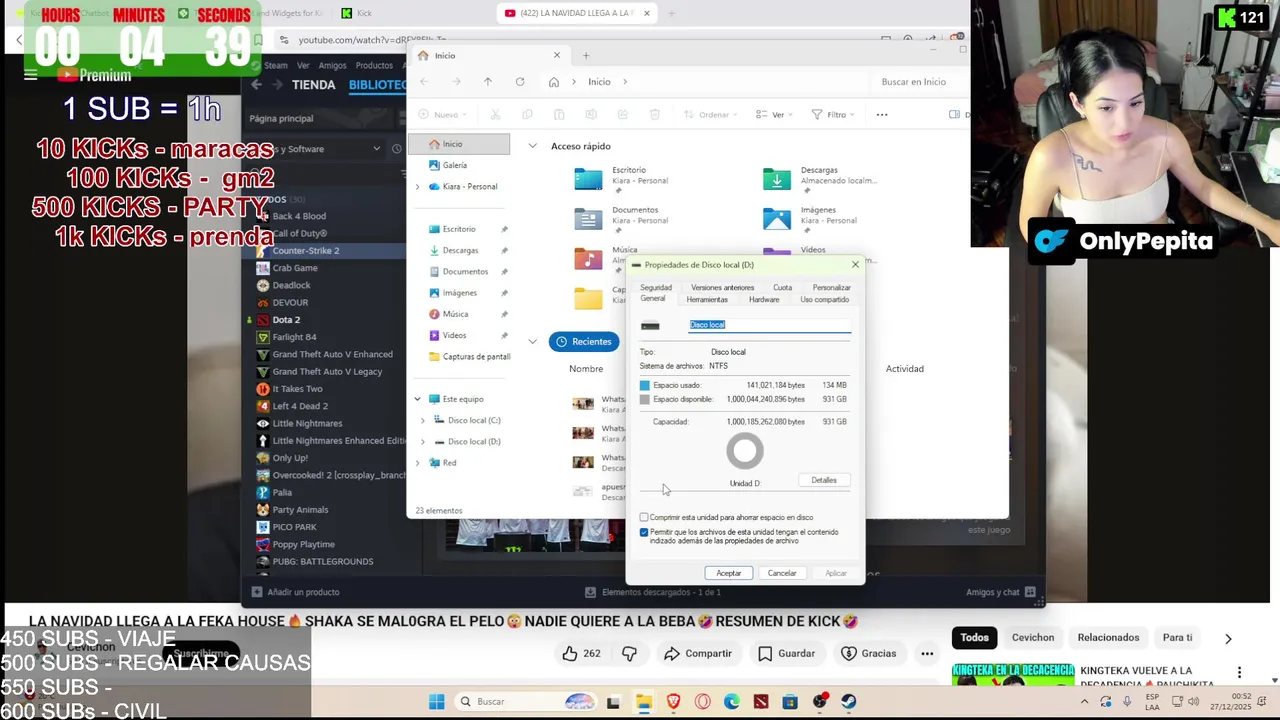Expand Disco local (D:) tree node

click(x=423, y=441)
